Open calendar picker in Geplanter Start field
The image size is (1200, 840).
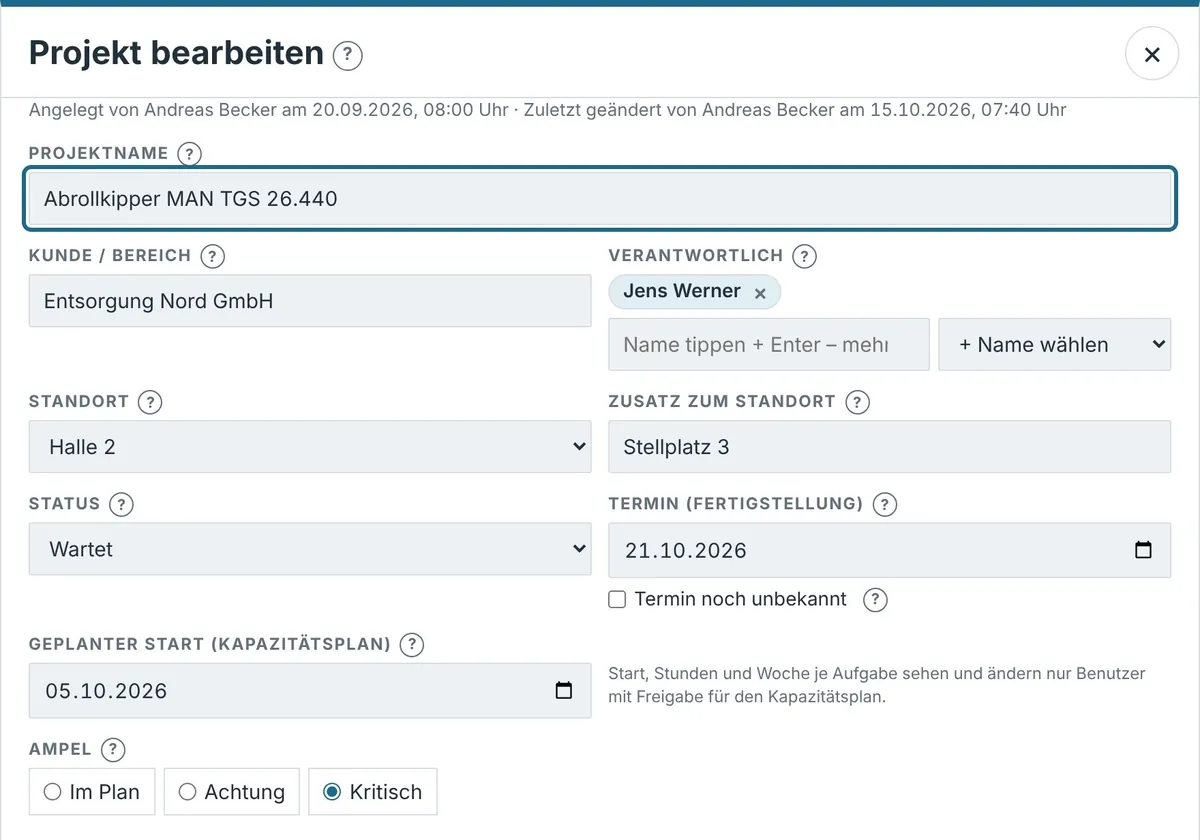pos(563,691)
